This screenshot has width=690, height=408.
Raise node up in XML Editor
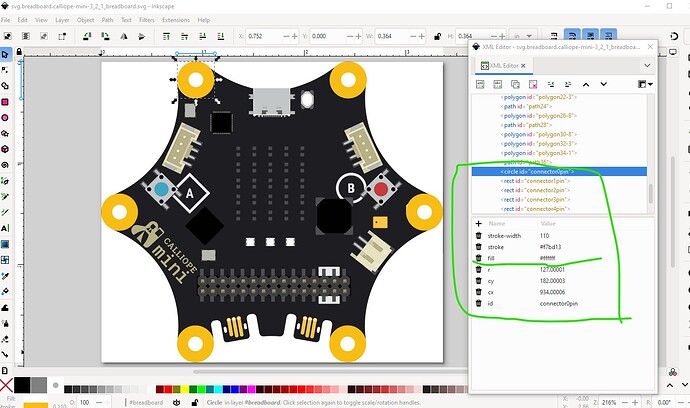[586, 84]
